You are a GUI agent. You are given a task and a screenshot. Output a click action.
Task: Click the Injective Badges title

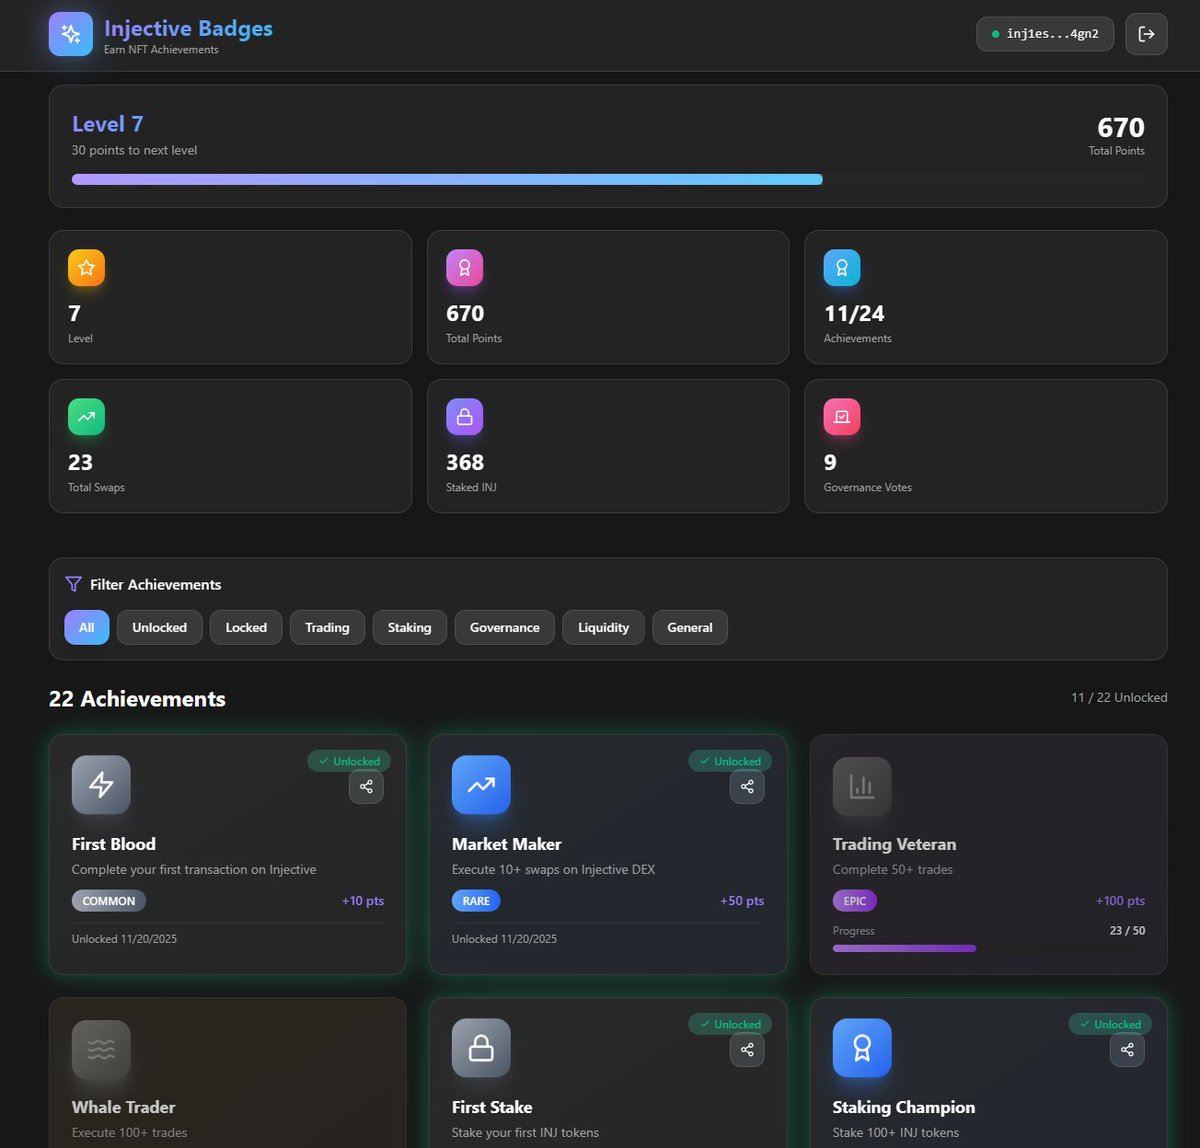188,28
